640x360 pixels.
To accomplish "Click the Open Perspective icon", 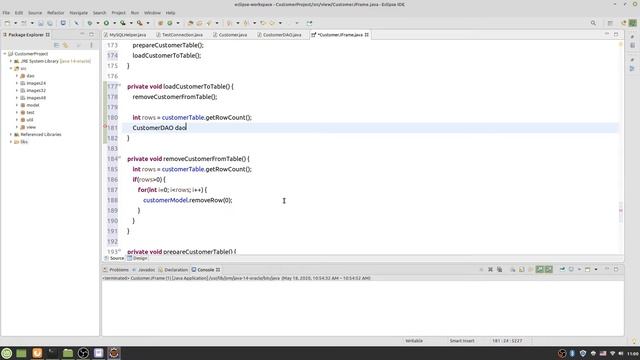I will click(x=610, y=23).
